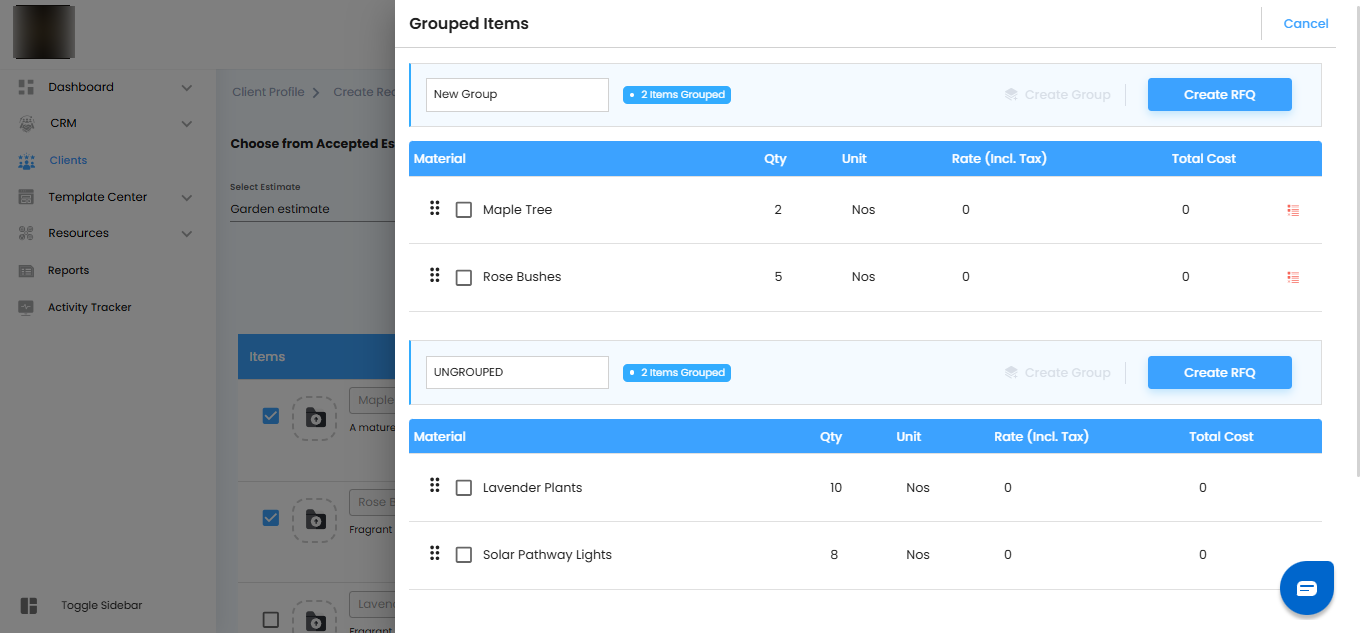The width and height of the screenshot is (1366, 633).
Task: Cancel the Grouped Items panel
Action: tap(1305, 24)
